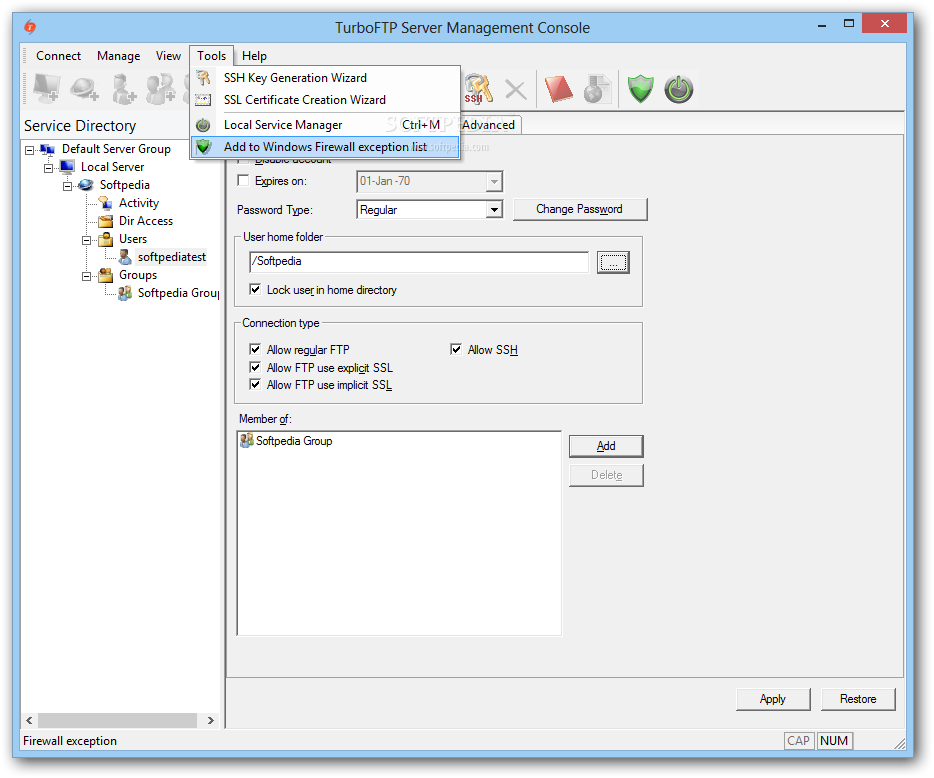Click the SSH key toolbar icon
The image size is (934, 778).
click(478, 89)
